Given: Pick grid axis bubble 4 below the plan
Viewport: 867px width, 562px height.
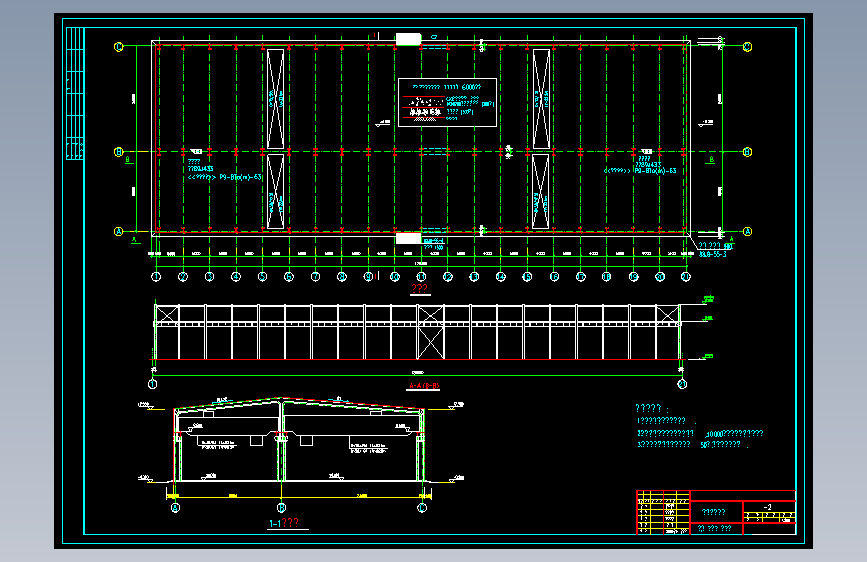Looking at the screenshot, I should [236, 277].
